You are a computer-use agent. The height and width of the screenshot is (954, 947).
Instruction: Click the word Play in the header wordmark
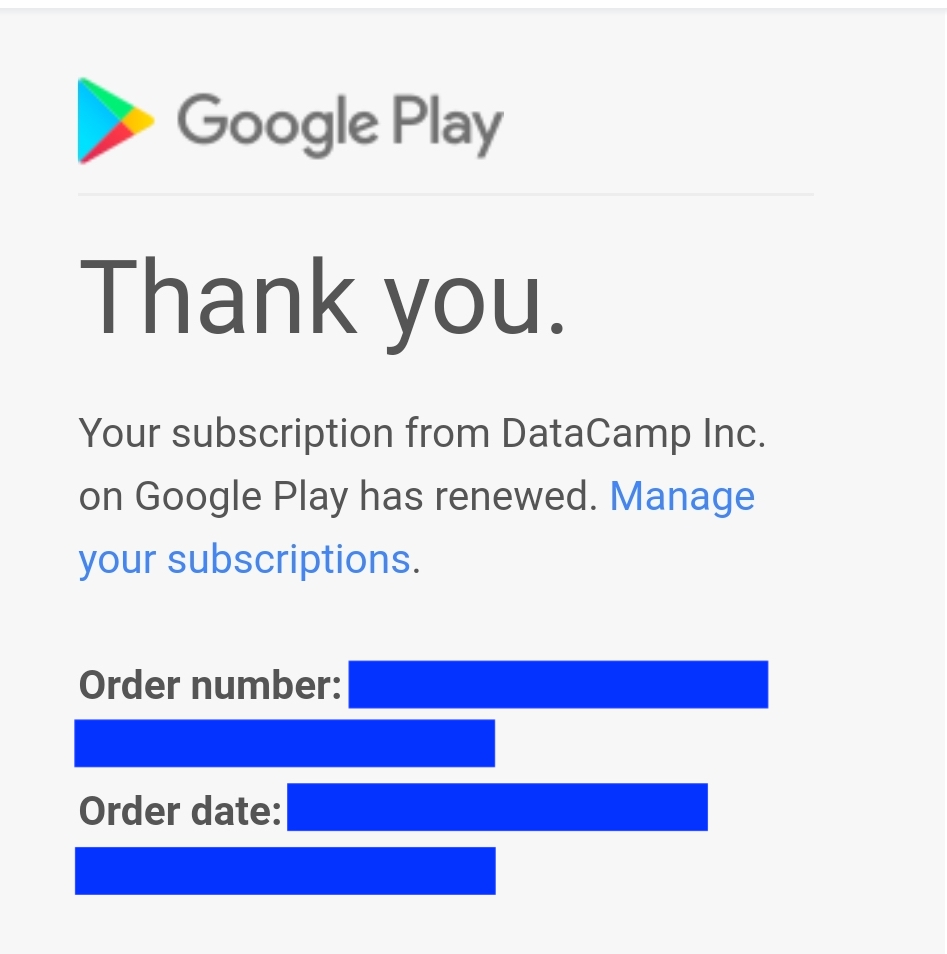pyautogui.click(x=446, y=125)
